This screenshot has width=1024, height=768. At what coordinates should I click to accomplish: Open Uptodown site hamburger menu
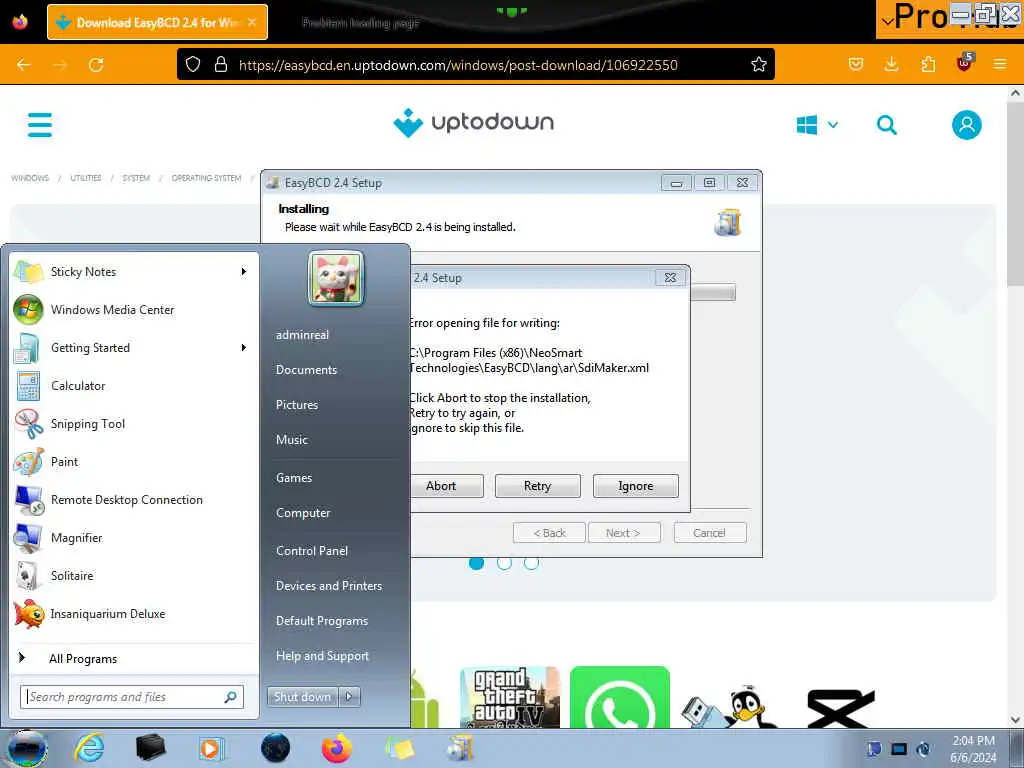click(40, 125)
